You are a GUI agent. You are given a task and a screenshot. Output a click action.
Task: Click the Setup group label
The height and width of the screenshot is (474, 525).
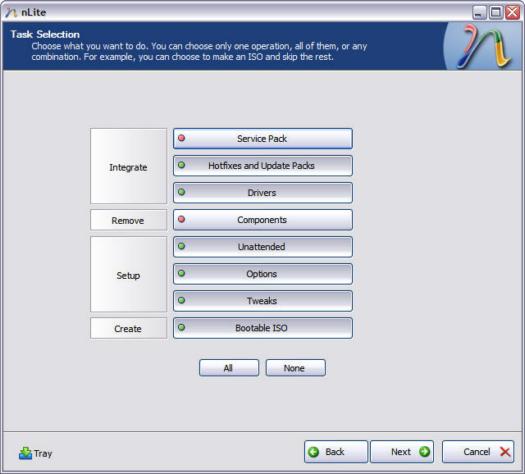(128, 275)
